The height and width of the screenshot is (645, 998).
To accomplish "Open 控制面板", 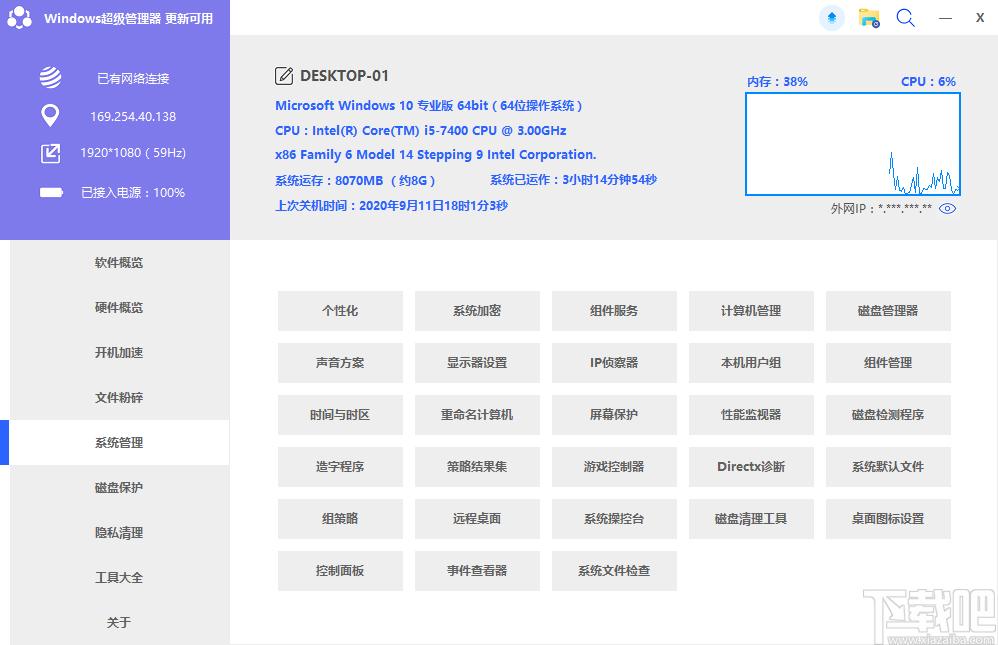I will [340, 571].
